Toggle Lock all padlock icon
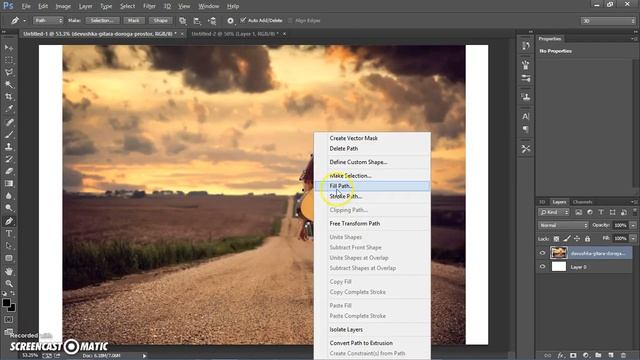Screen dimensions: 640x360 click(x=587, y=238)
